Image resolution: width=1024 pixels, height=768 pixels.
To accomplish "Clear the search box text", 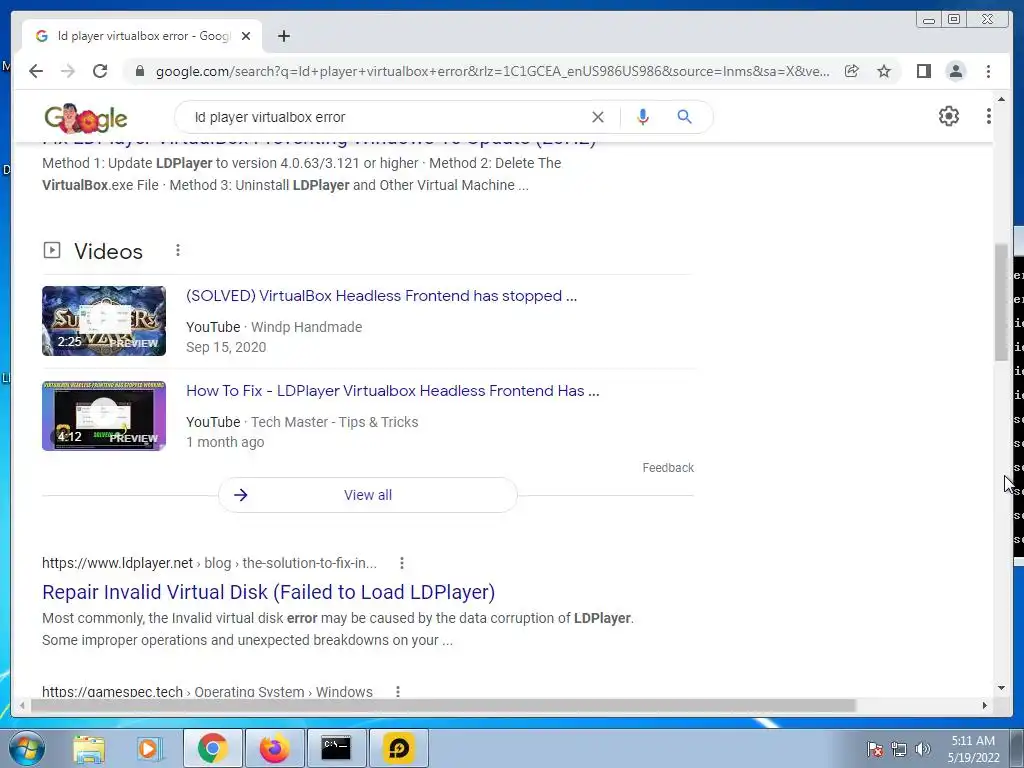I will 598,117.
